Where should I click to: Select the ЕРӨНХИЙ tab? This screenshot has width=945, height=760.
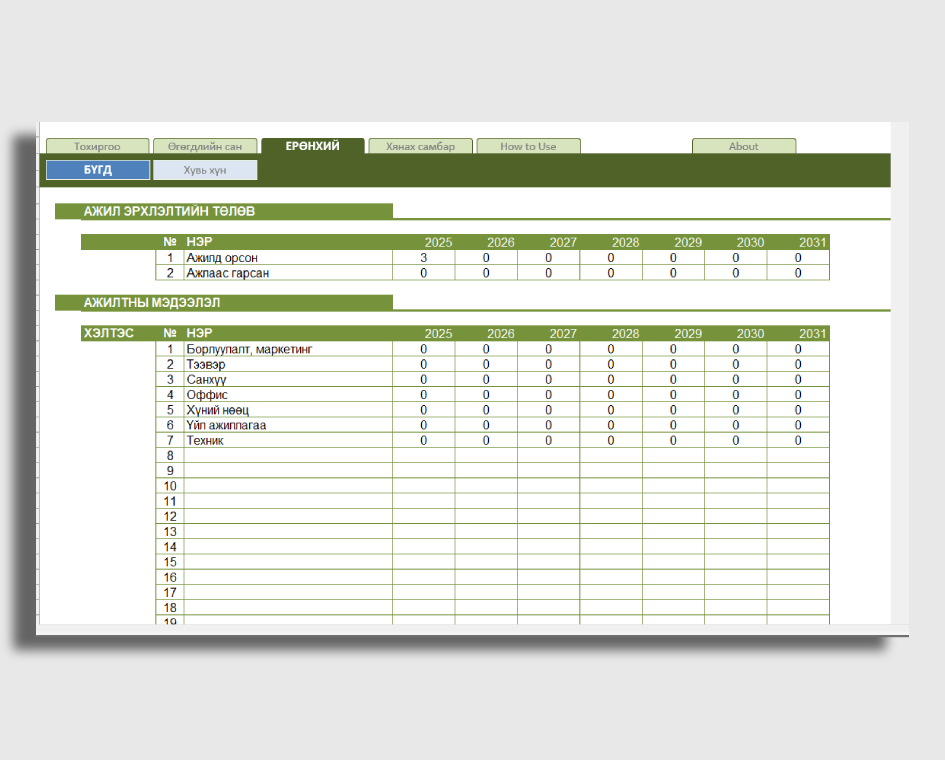(312, 146)
